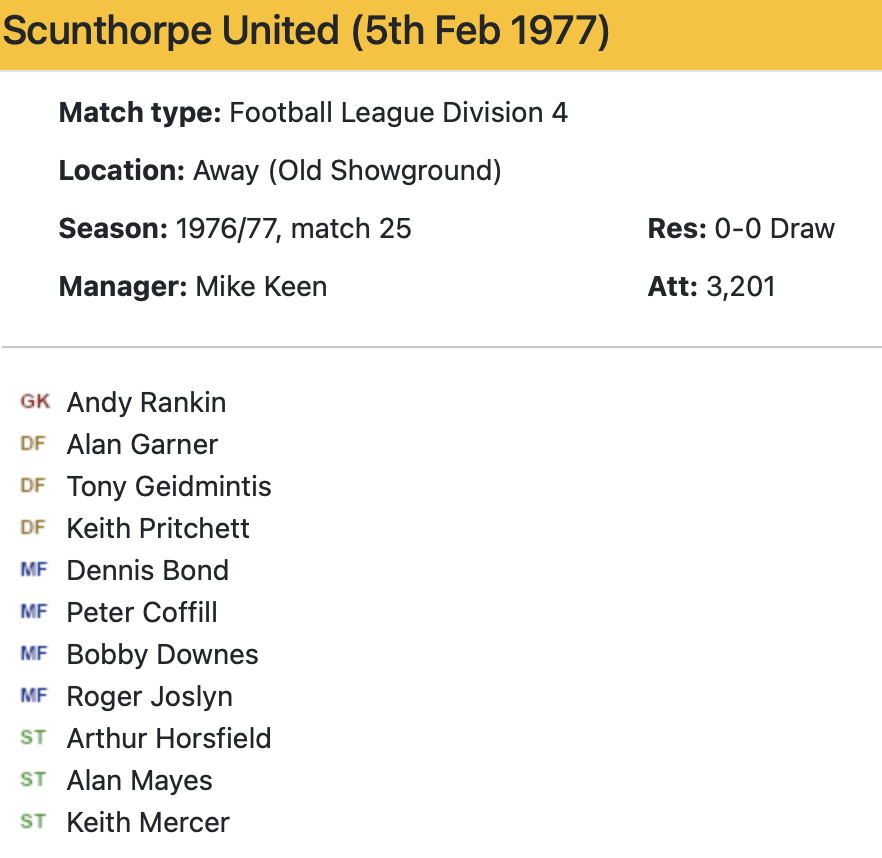This screenshot has height=858, width=882.
Task: Select Alan Mayes from the lineup
Action: [x=139, y=780]
